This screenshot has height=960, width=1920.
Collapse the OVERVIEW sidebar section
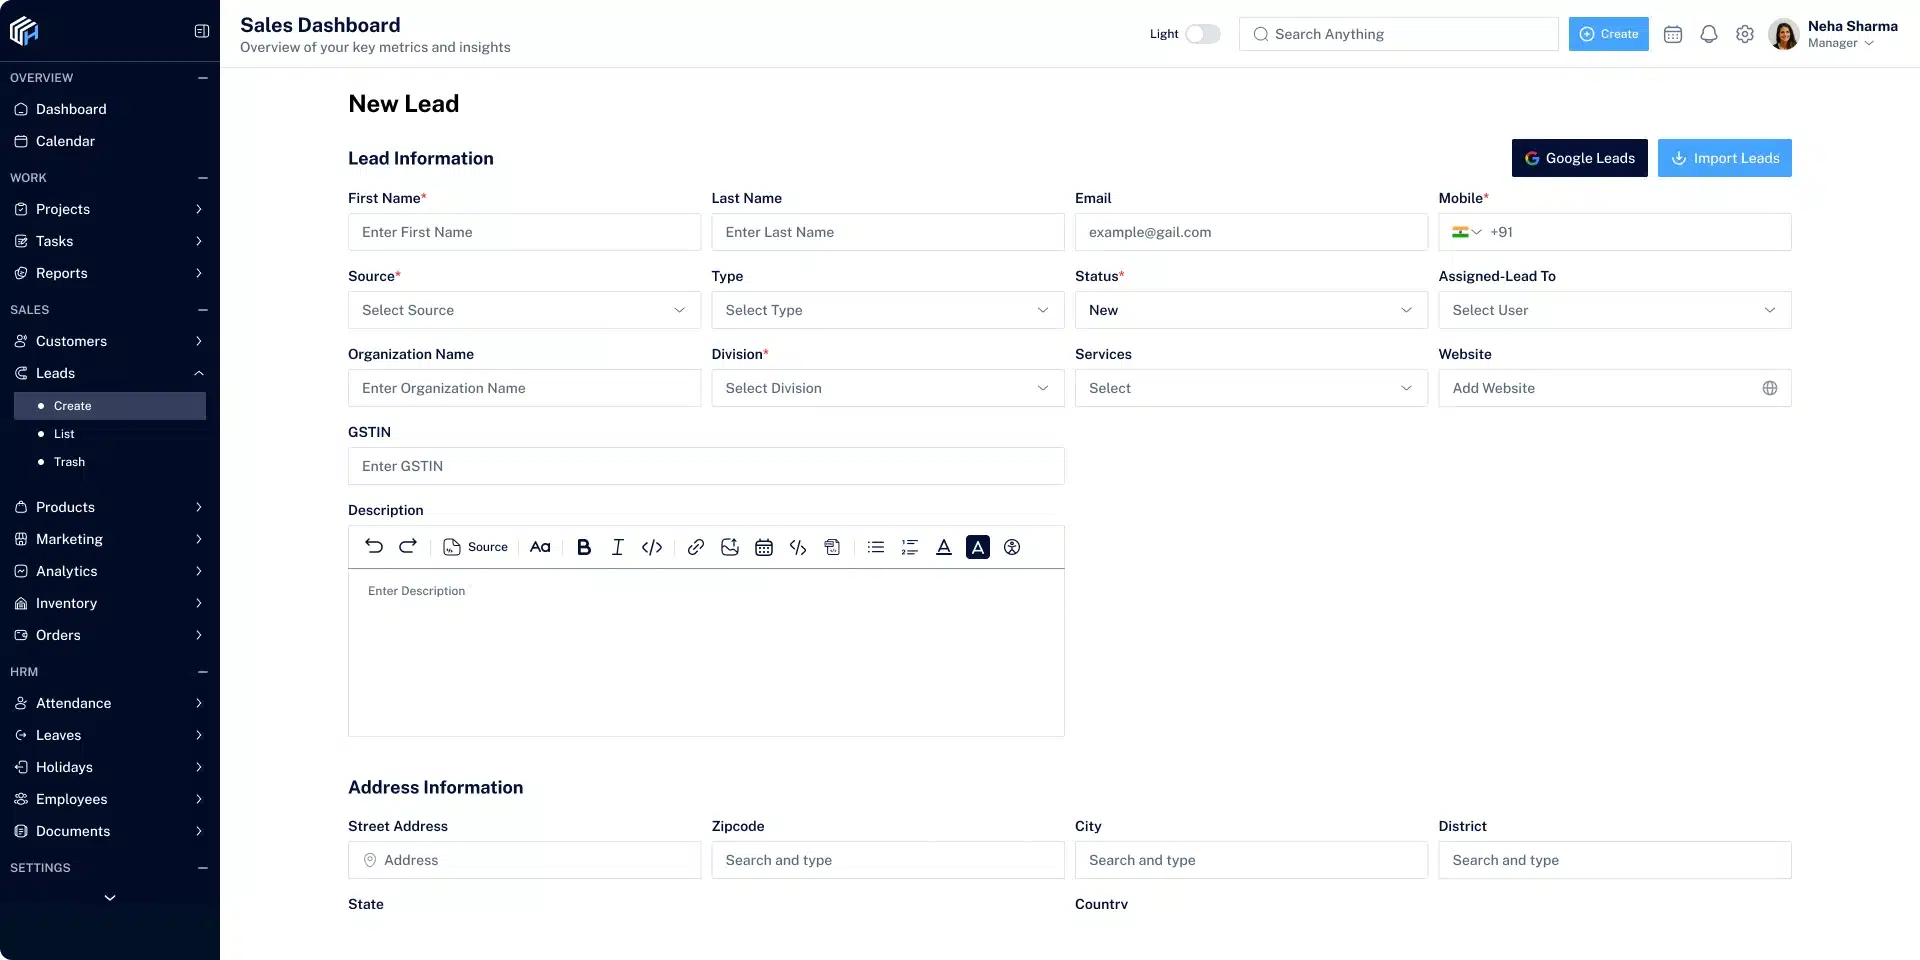point(203,78)
